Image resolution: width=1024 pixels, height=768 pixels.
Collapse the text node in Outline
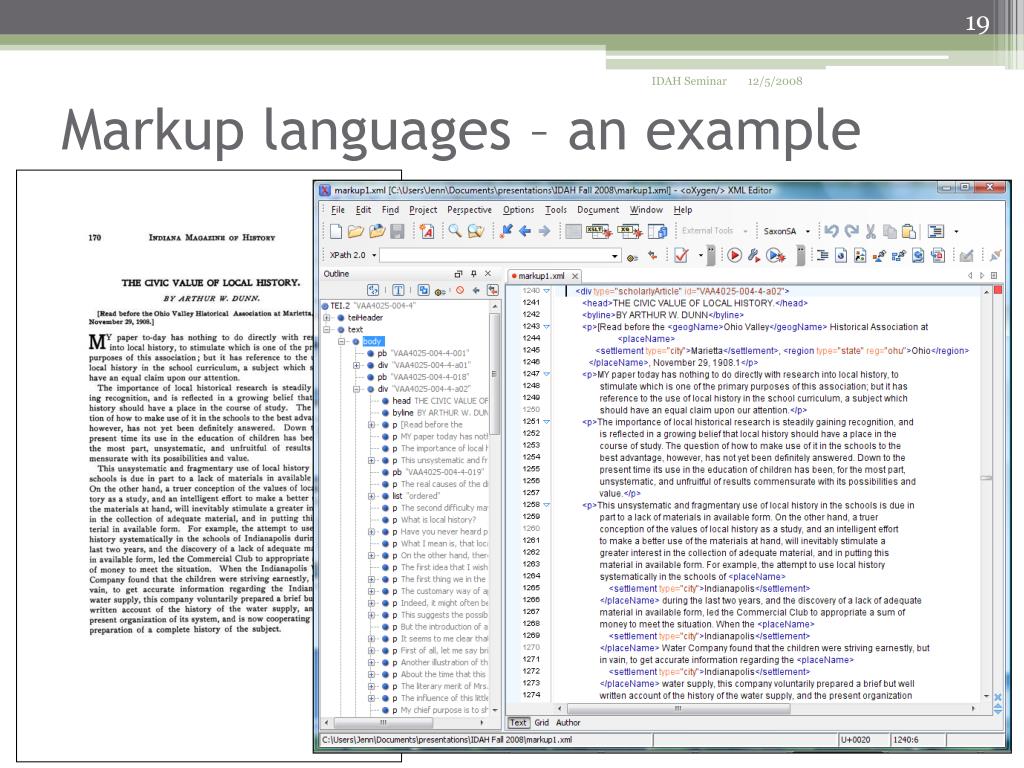327,330
